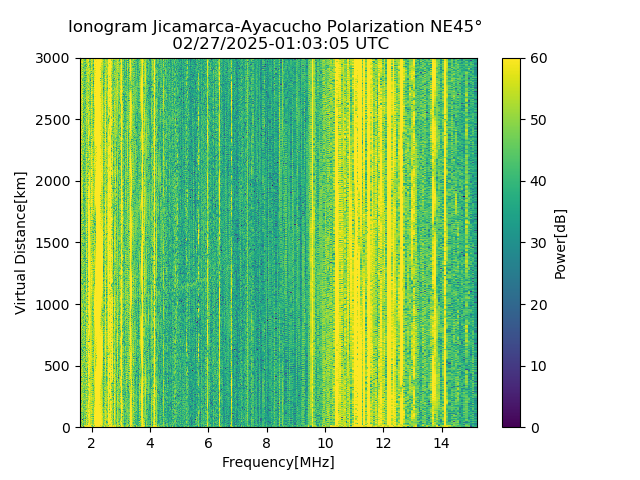The height and width of the screenshot is (480, 640).
Task: Click the bright yellow band near 11 MHz
Action: tap(358, 243)
